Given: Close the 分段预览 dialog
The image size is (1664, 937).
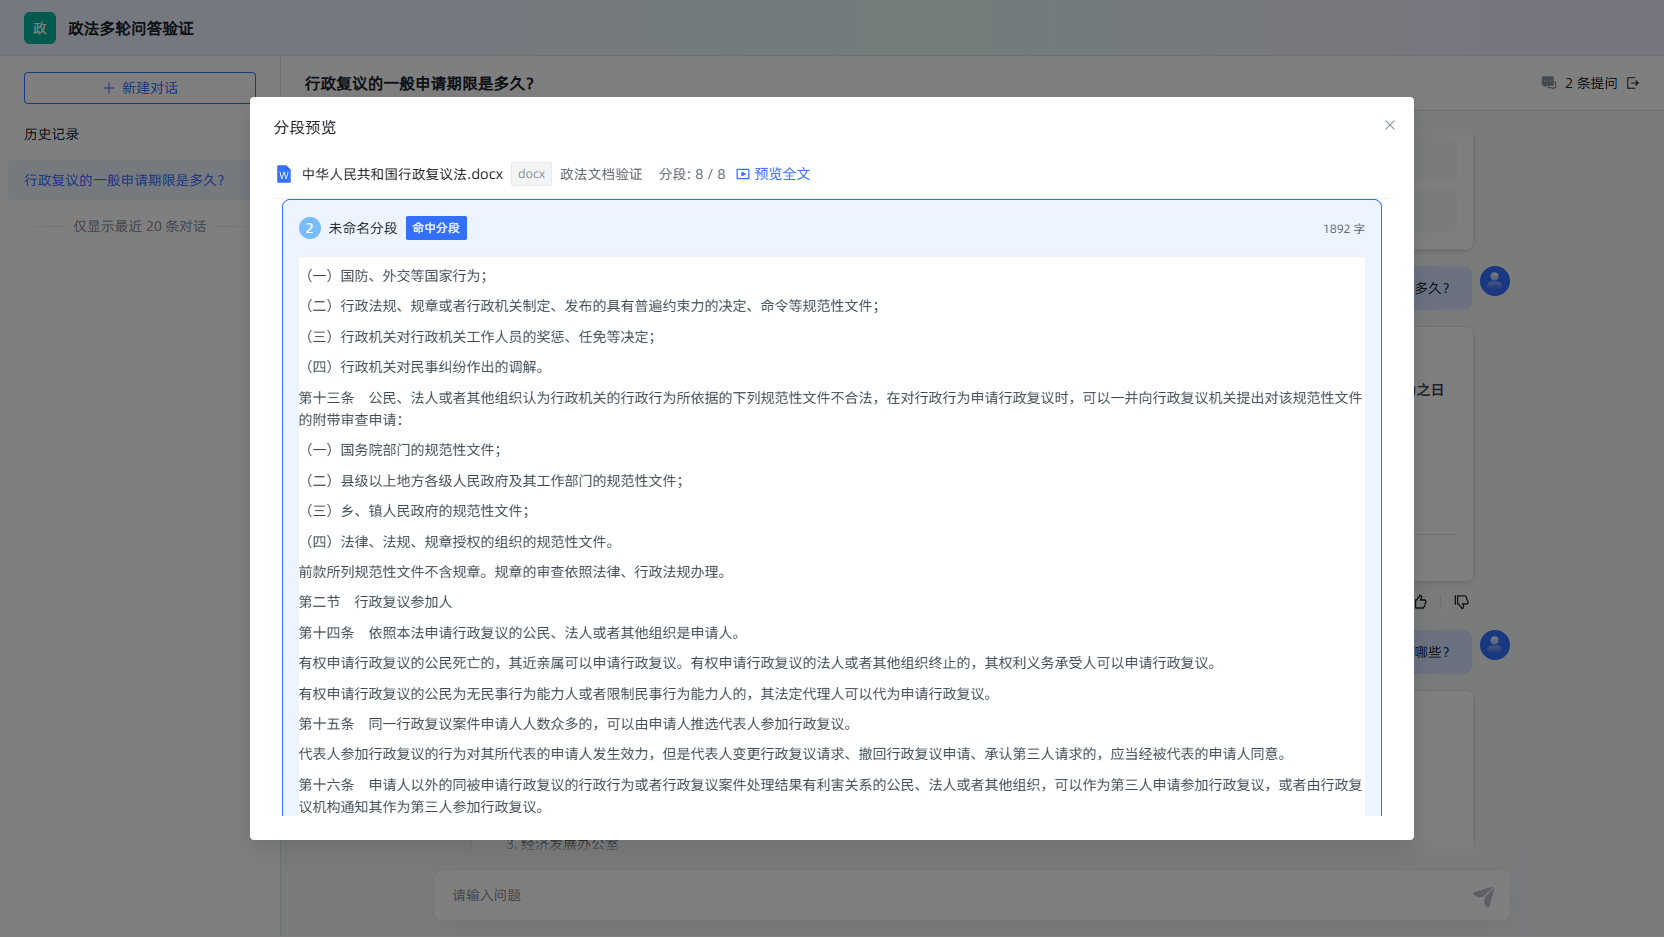Looking at the screenshot, I should click(1389, 125).
